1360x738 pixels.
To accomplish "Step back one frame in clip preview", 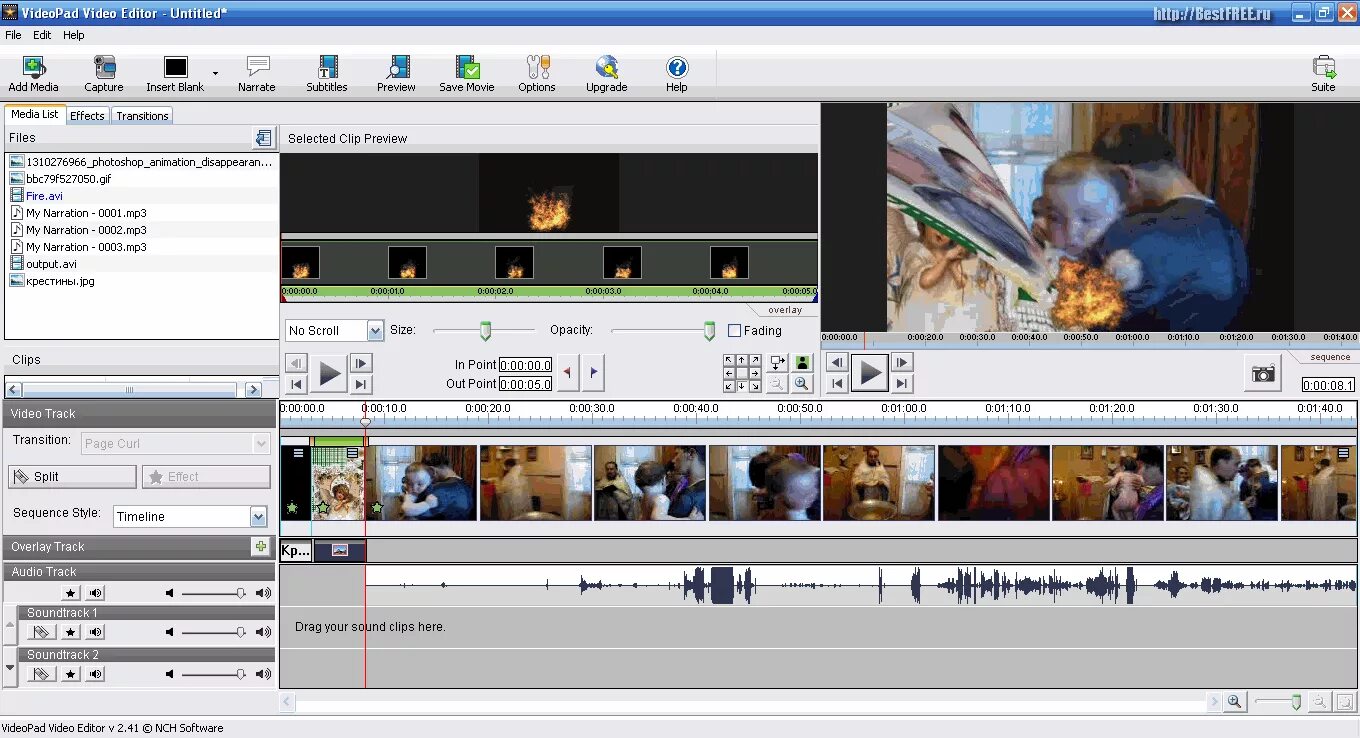I will click(296, 363).
